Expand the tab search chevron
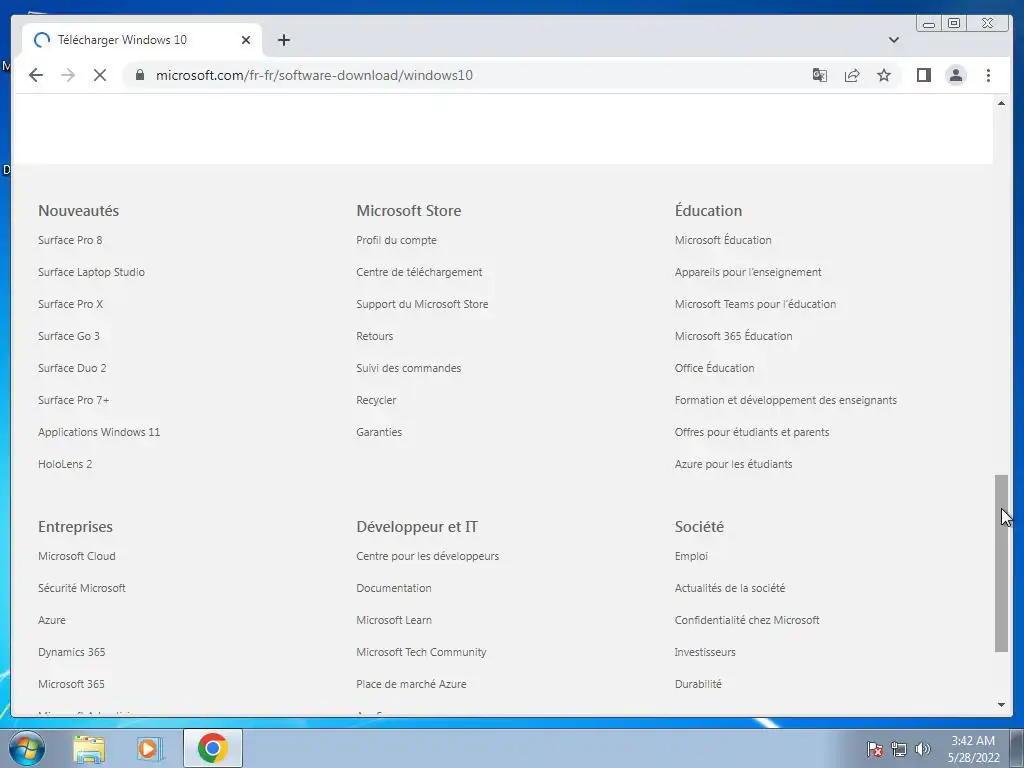 (x=894, y=40)
